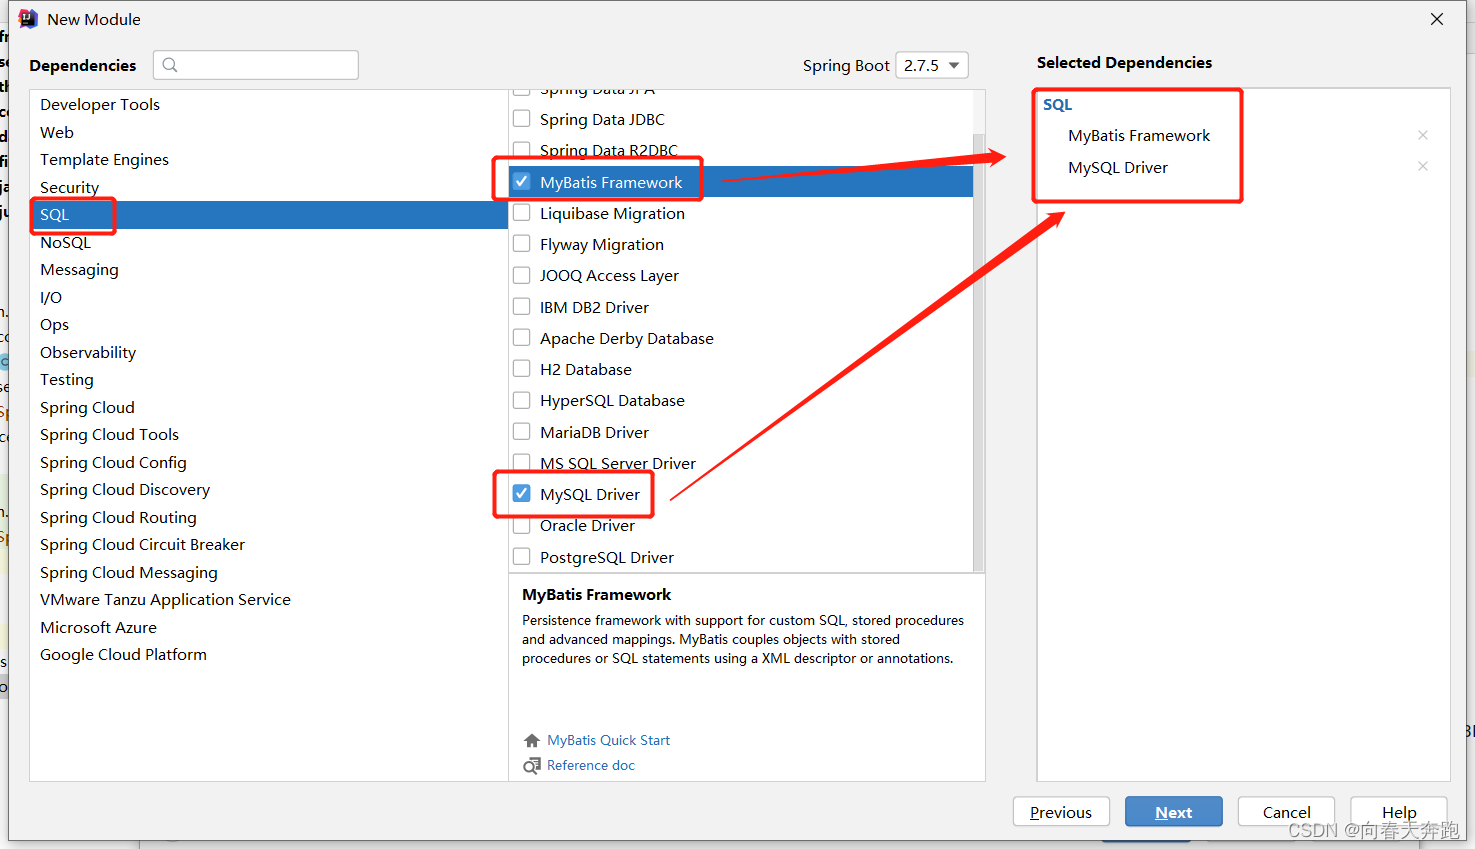The image size is (1475, 849).
Task: Select the Testing category
Action: (269, 380)
